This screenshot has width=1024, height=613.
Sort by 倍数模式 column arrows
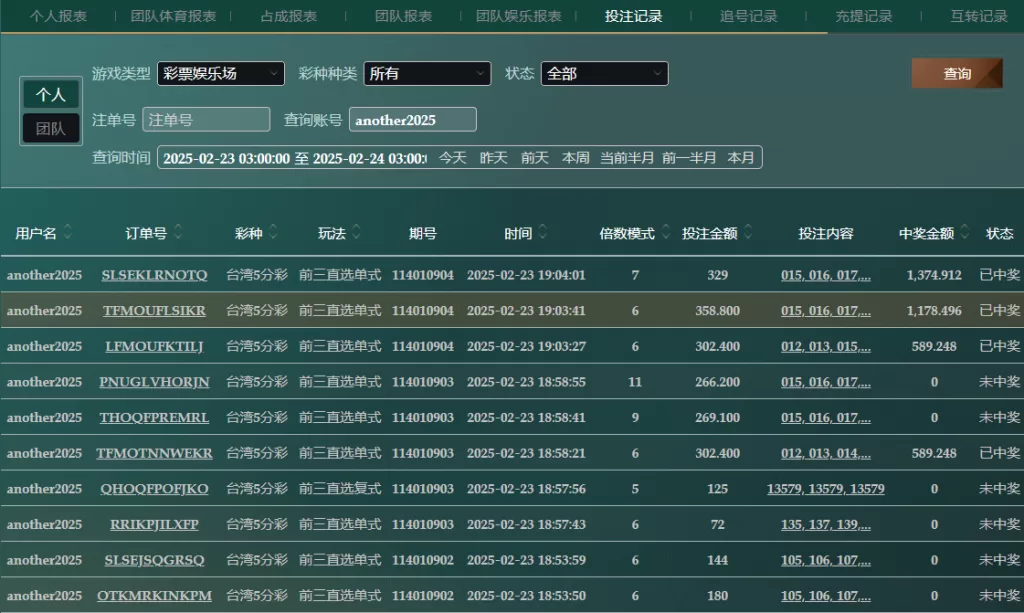(665, 232)
